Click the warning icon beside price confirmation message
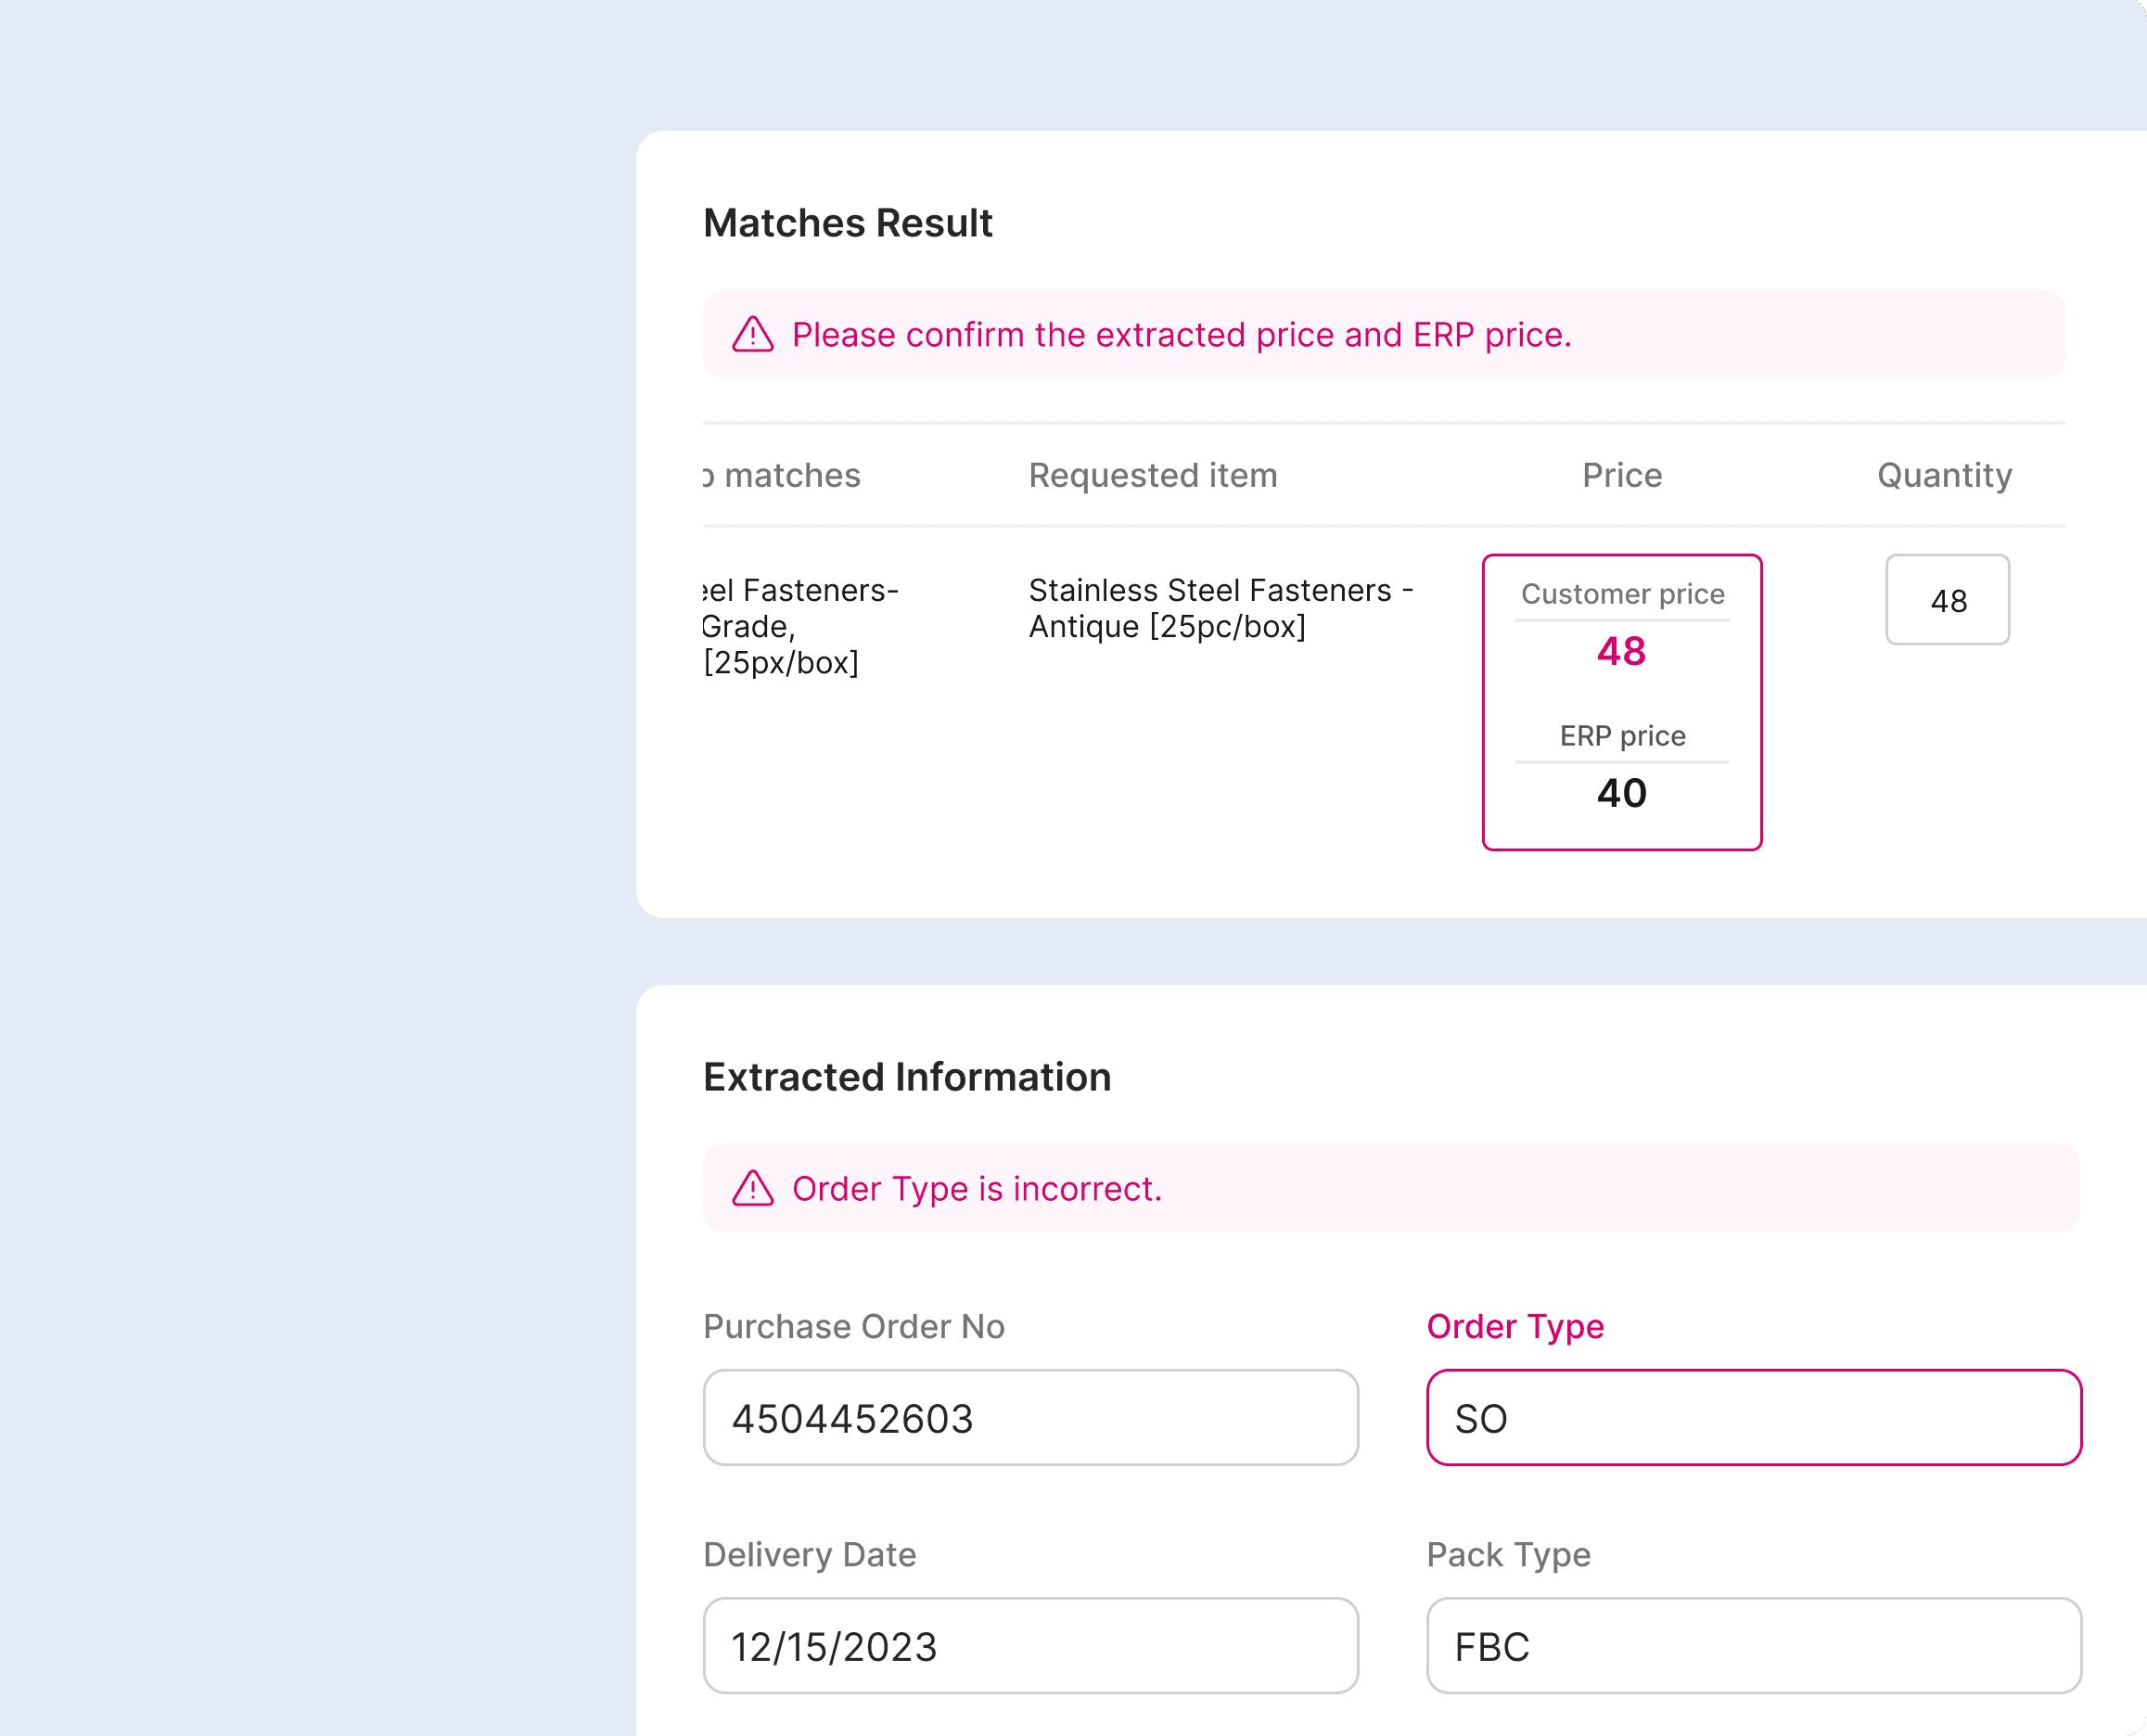The height and width of the screenshot is (1736, 2147). 751,335
